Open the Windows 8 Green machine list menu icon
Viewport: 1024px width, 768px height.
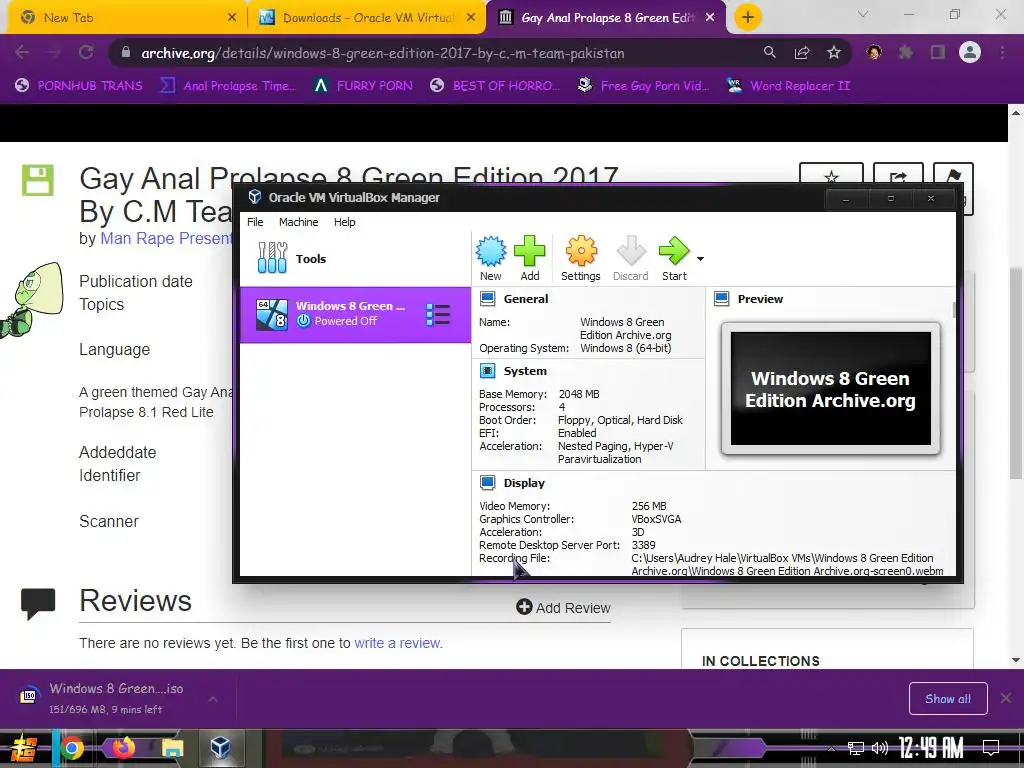(x=438, y=314)
